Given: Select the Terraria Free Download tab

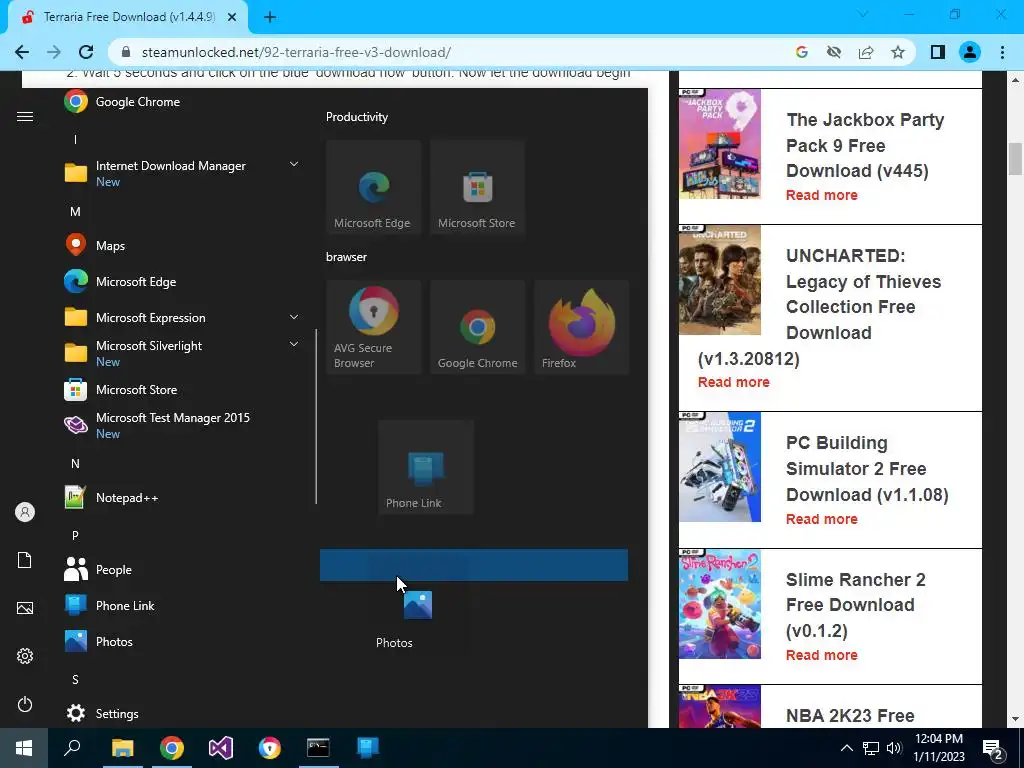Looking at the screenshot, I should click(x=129, y=17).
